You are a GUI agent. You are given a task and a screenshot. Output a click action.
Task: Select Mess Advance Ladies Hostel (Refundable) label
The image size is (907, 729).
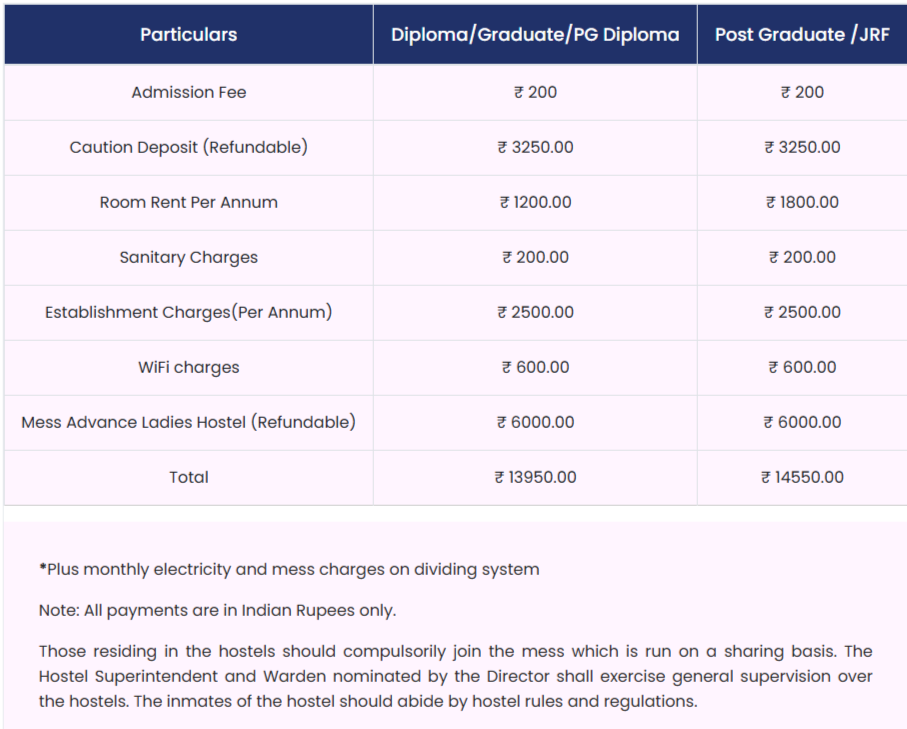[x=188, y=422]
